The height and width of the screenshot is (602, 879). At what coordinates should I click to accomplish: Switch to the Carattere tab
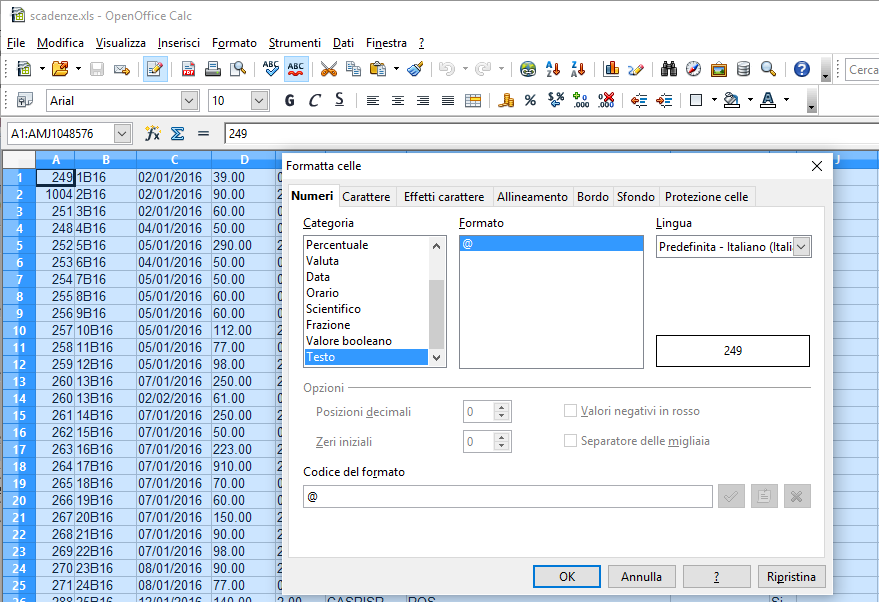(366, 197)
